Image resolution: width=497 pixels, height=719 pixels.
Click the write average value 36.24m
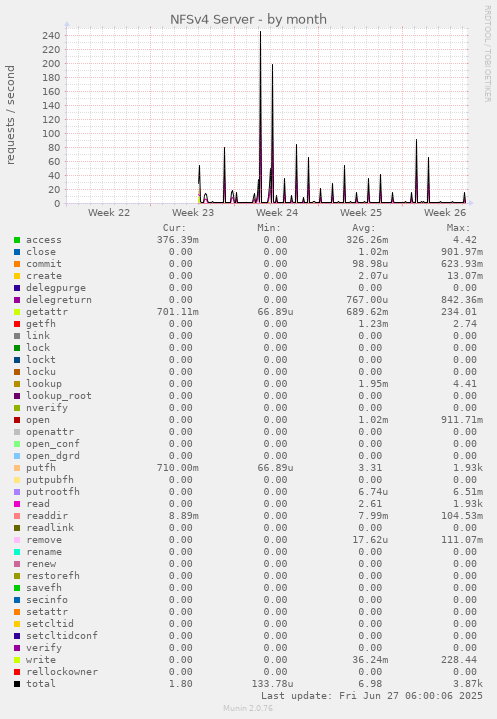[x=370, y=660]
